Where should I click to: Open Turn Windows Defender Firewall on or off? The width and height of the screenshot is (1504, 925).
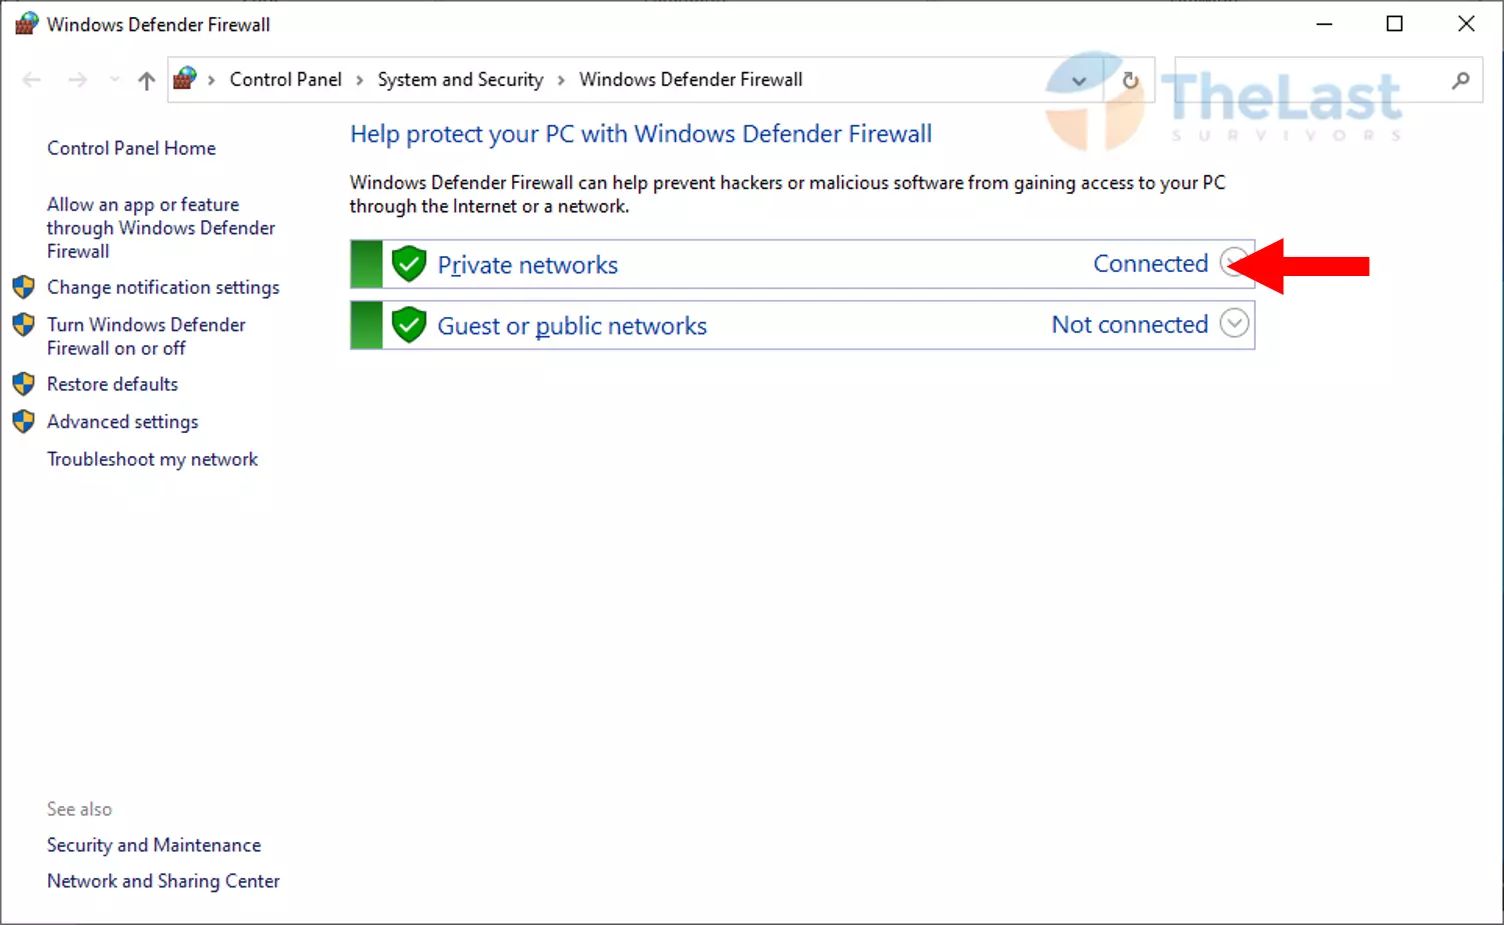[x=146, y=336]
